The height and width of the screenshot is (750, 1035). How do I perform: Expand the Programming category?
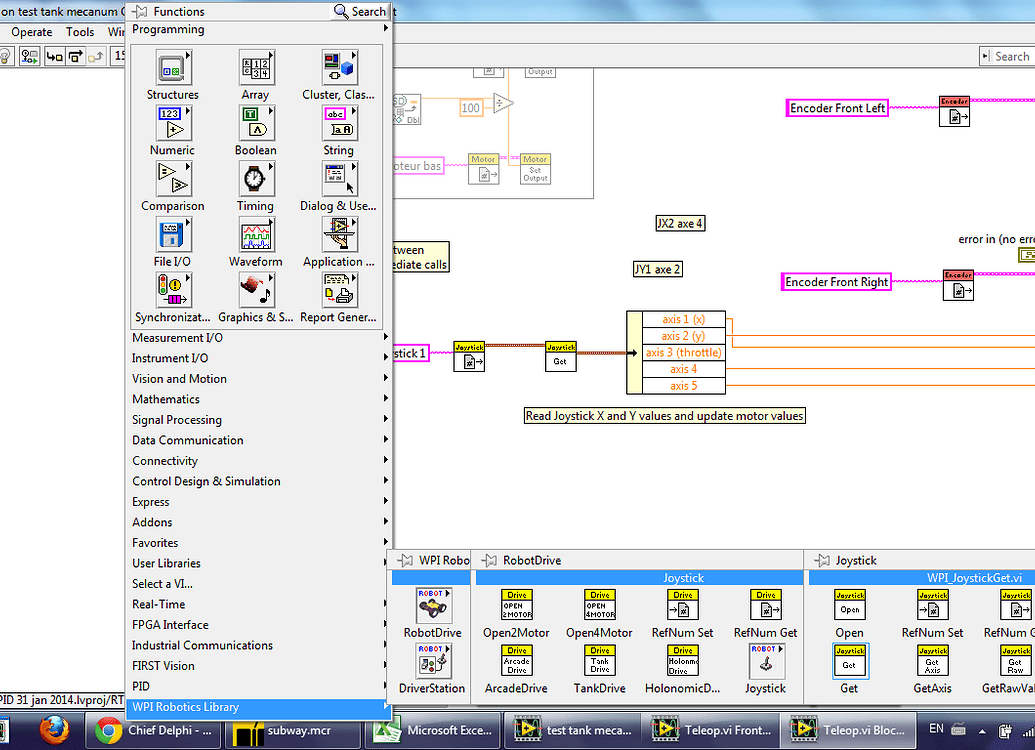point(259,29)
